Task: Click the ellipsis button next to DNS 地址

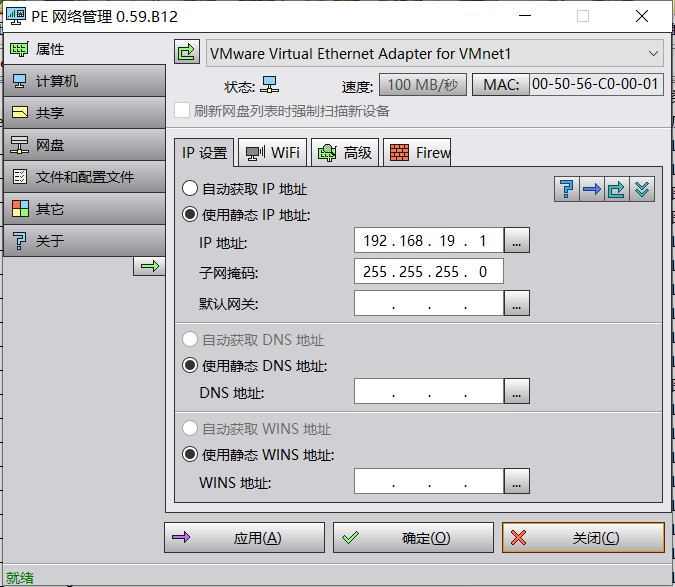Action: (x=517, y=391)
